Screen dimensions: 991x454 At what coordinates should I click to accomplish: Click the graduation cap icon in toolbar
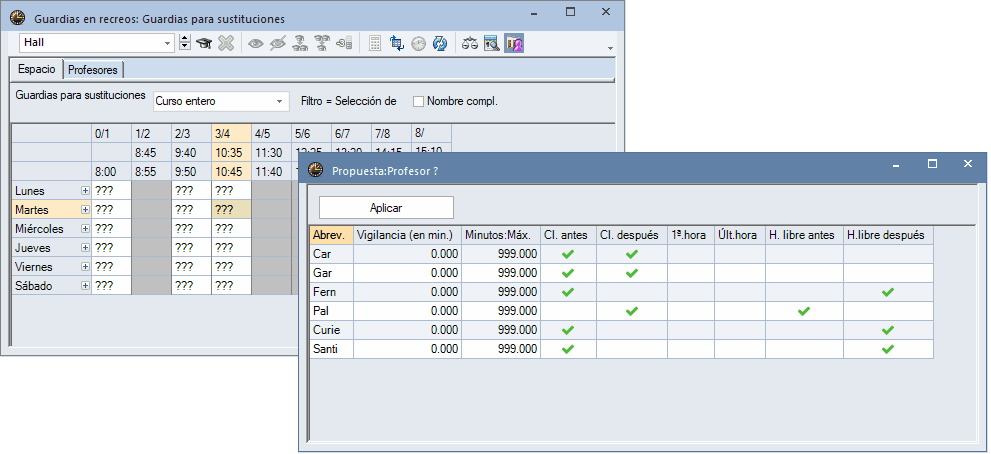pos(204,43)
